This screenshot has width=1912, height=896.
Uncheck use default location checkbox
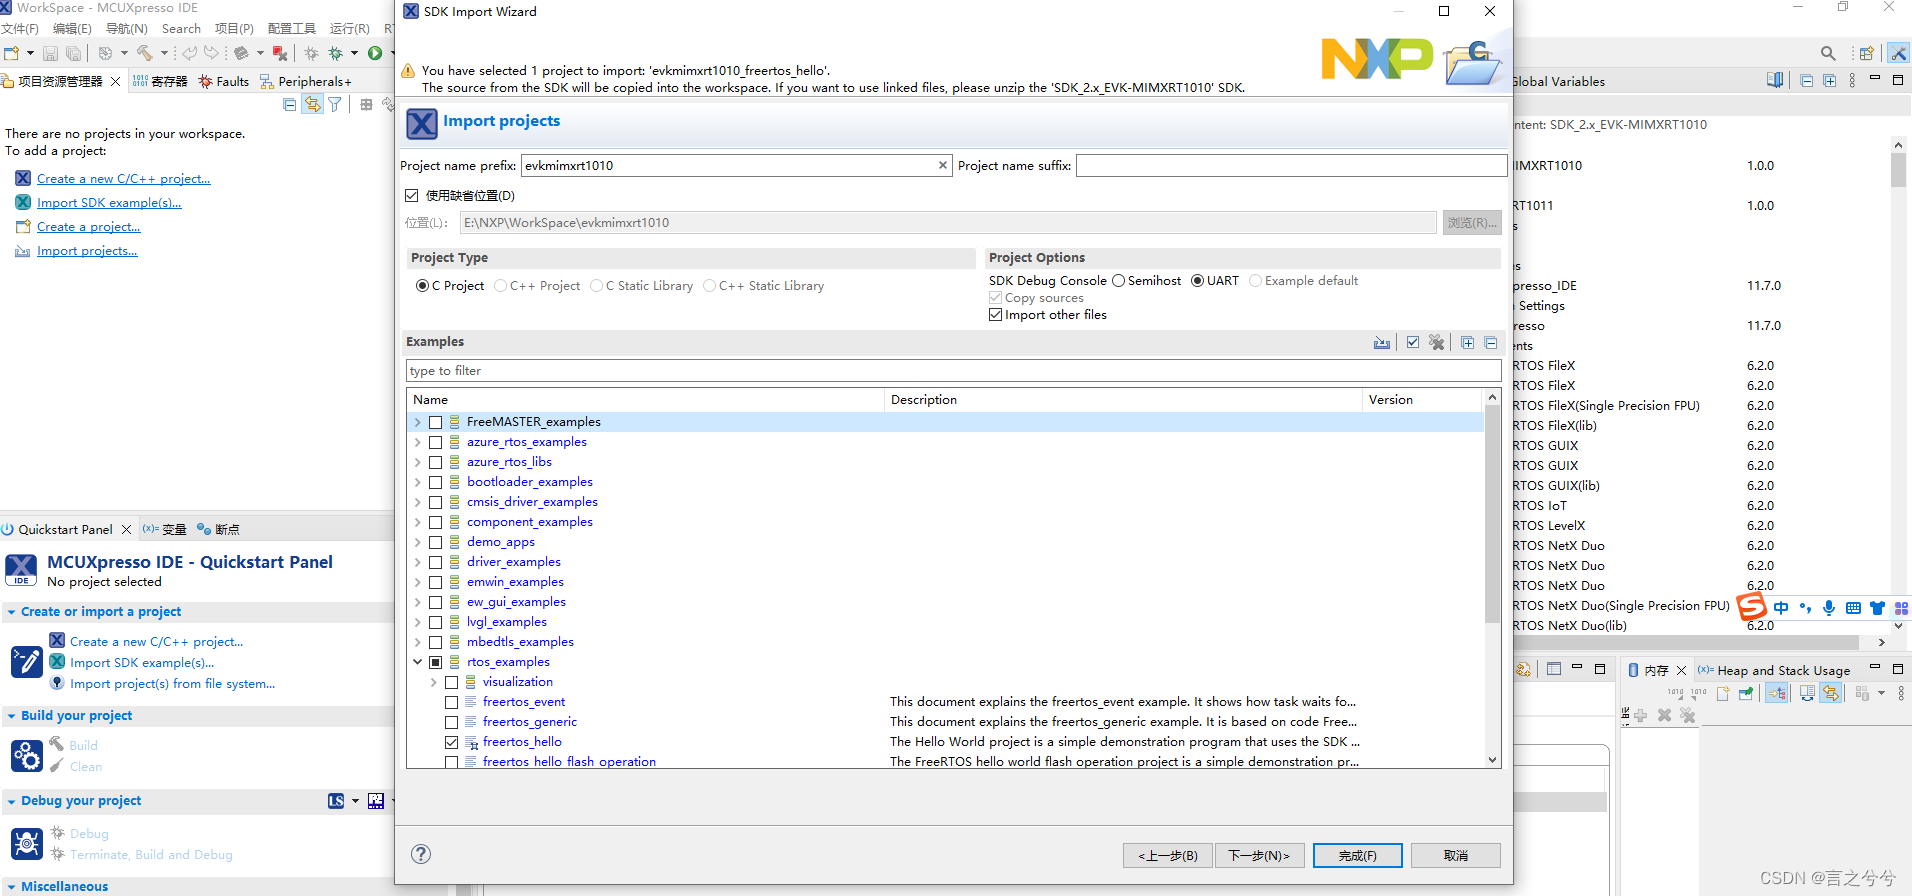click(x=411, y=196)
